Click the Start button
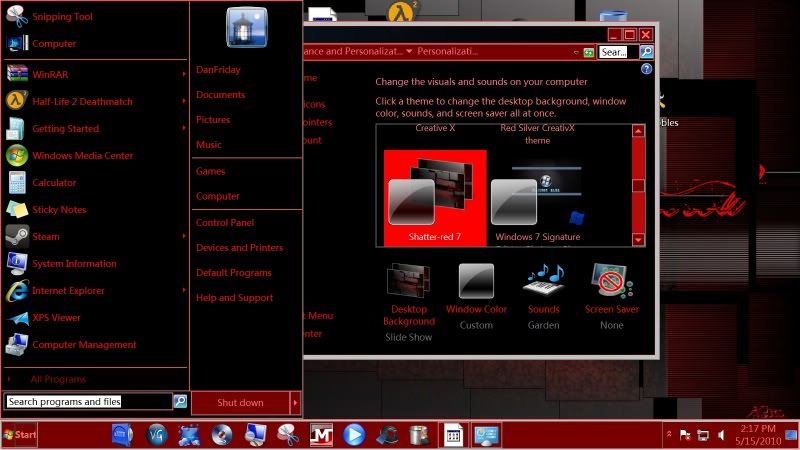The height and width of the screenshot is (450, 800). point(19,435)
